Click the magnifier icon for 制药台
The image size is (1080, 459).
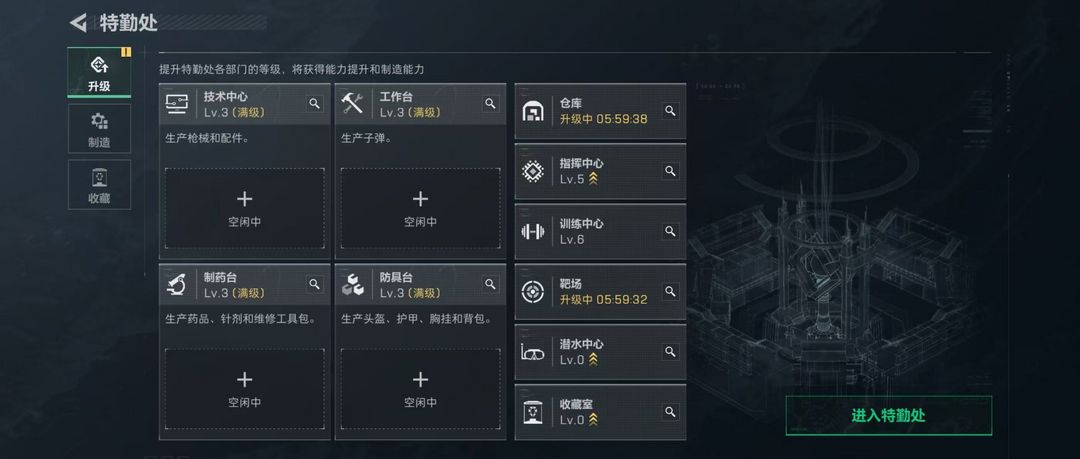click(x=315, y=284)
